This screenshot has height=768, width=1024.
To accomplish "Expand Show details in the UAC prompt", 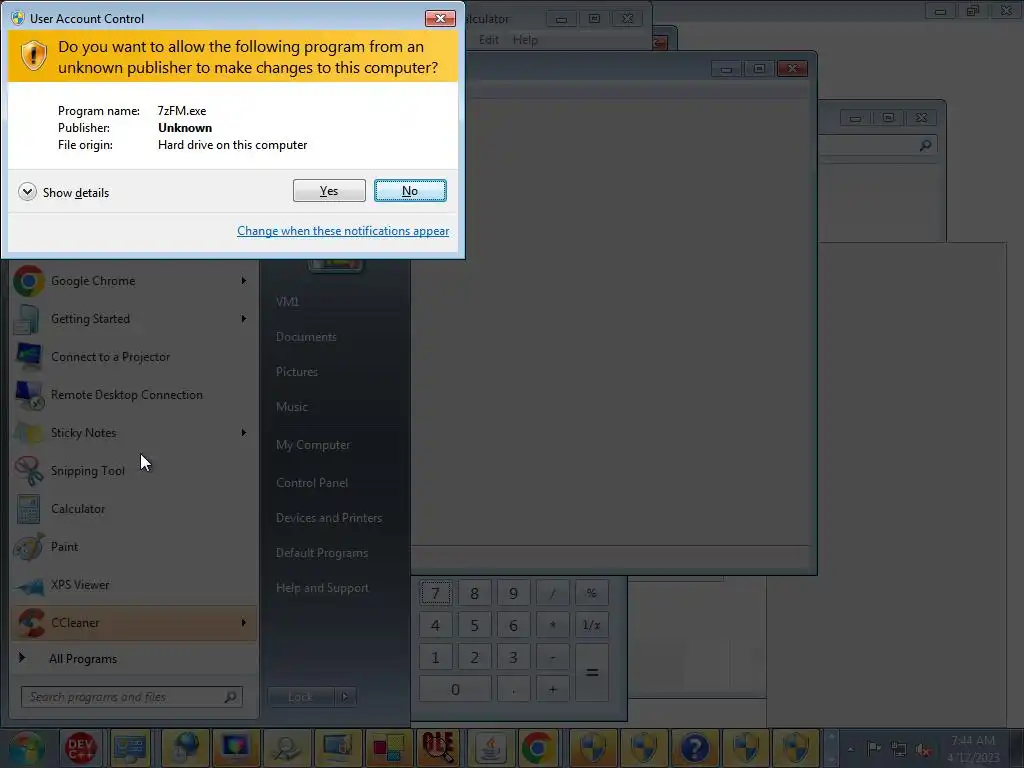I will tap(64, 192).
